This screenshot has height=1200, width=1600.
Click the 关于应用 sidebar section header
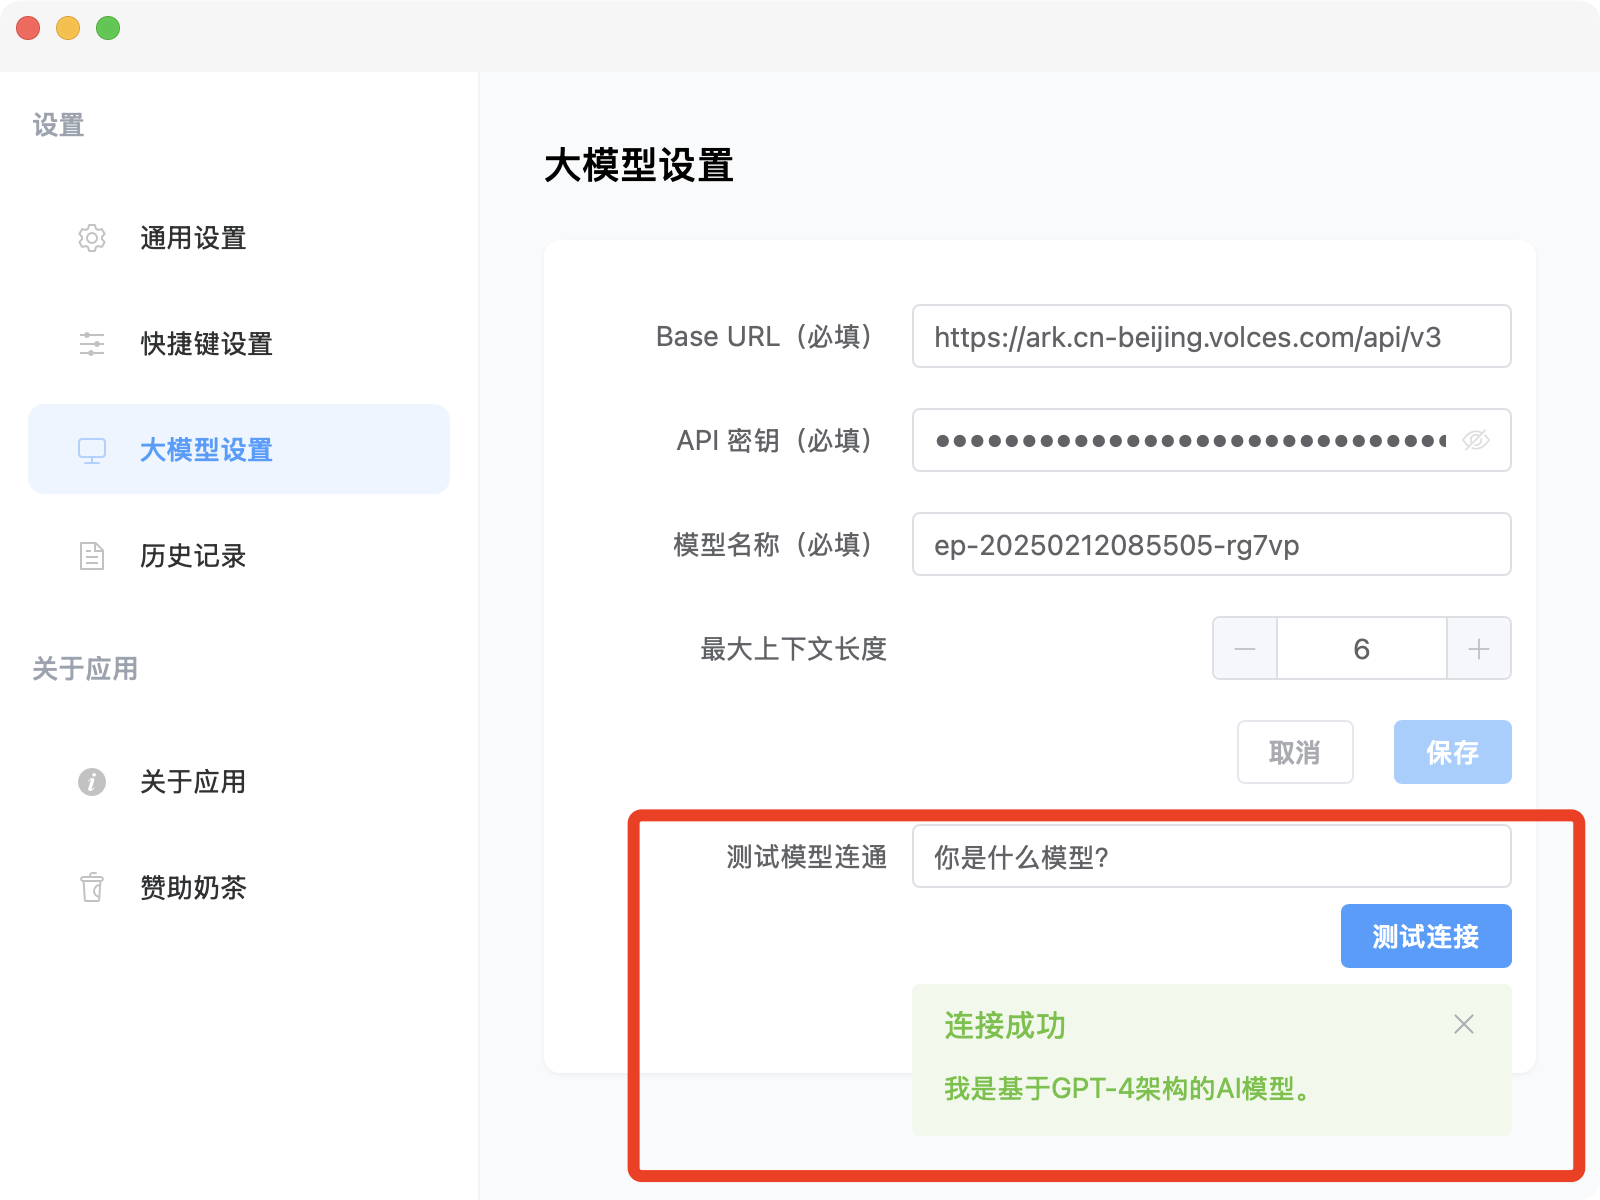(85, 668)
